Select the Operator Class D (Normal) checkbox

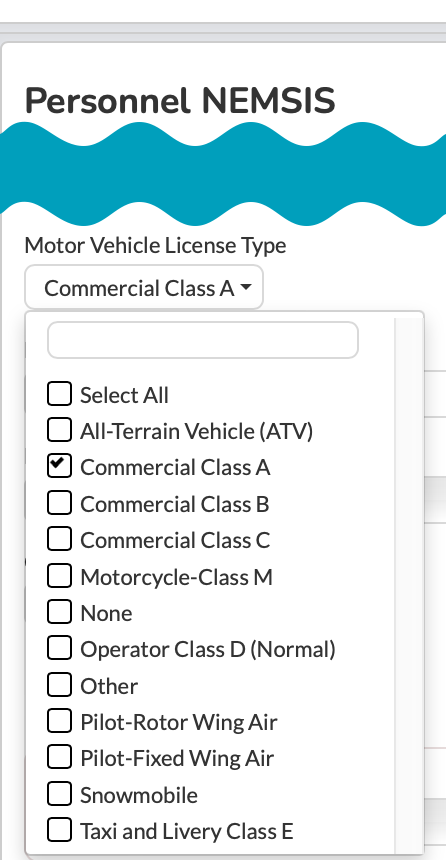59,648
